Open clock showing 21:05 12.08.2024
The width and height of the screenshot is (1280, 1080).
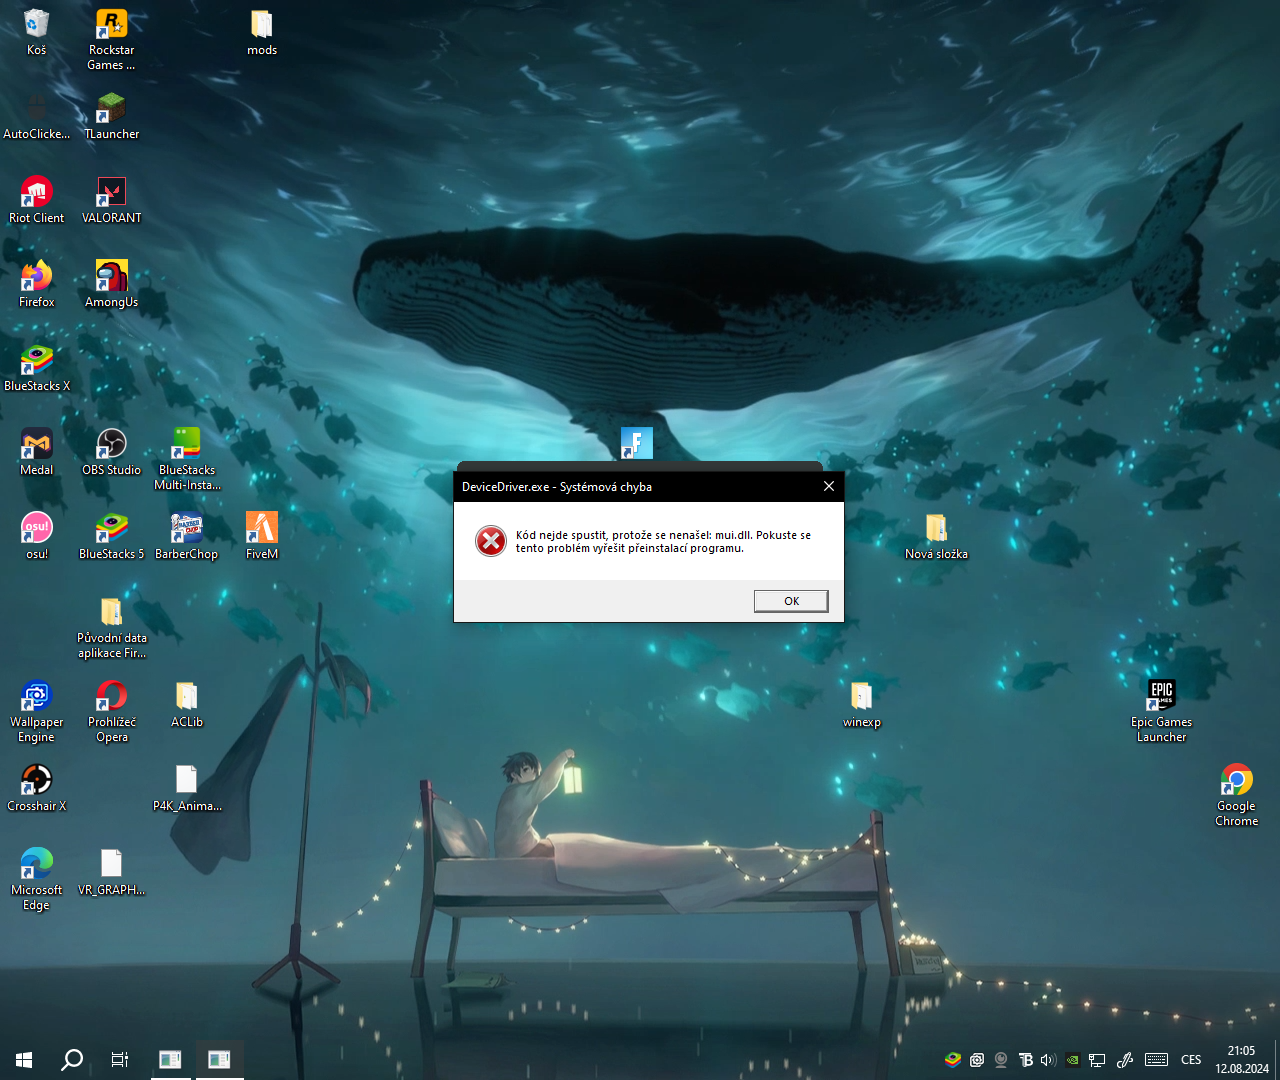tap(1242, 1060)
